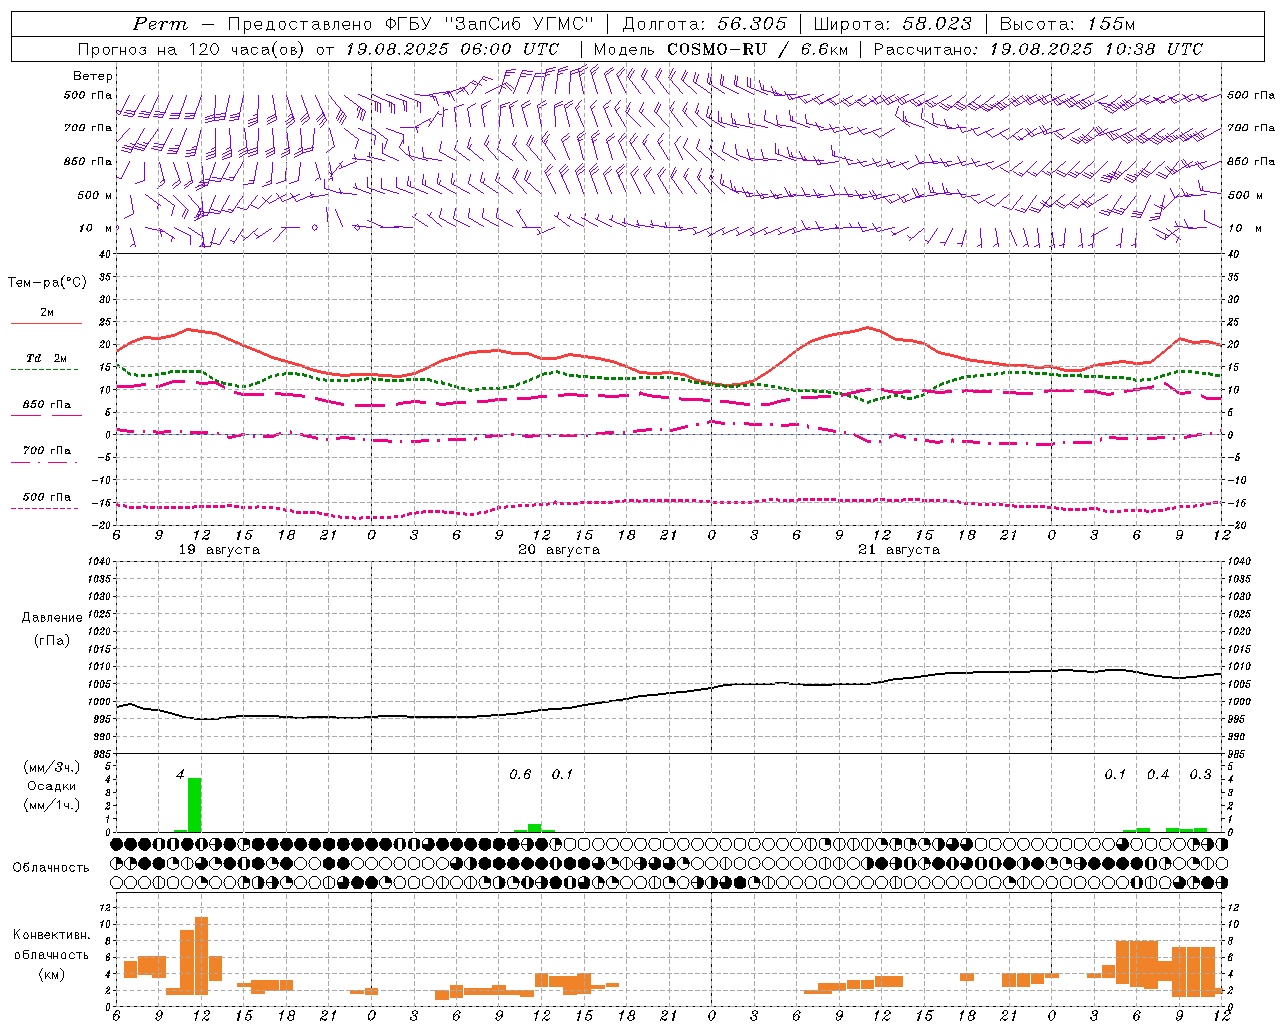The height and width of the screenshot is (1024, 1280).
Task: Click the "Тем-ра(°C)" temperature panel label
Action: coord(47,283)
